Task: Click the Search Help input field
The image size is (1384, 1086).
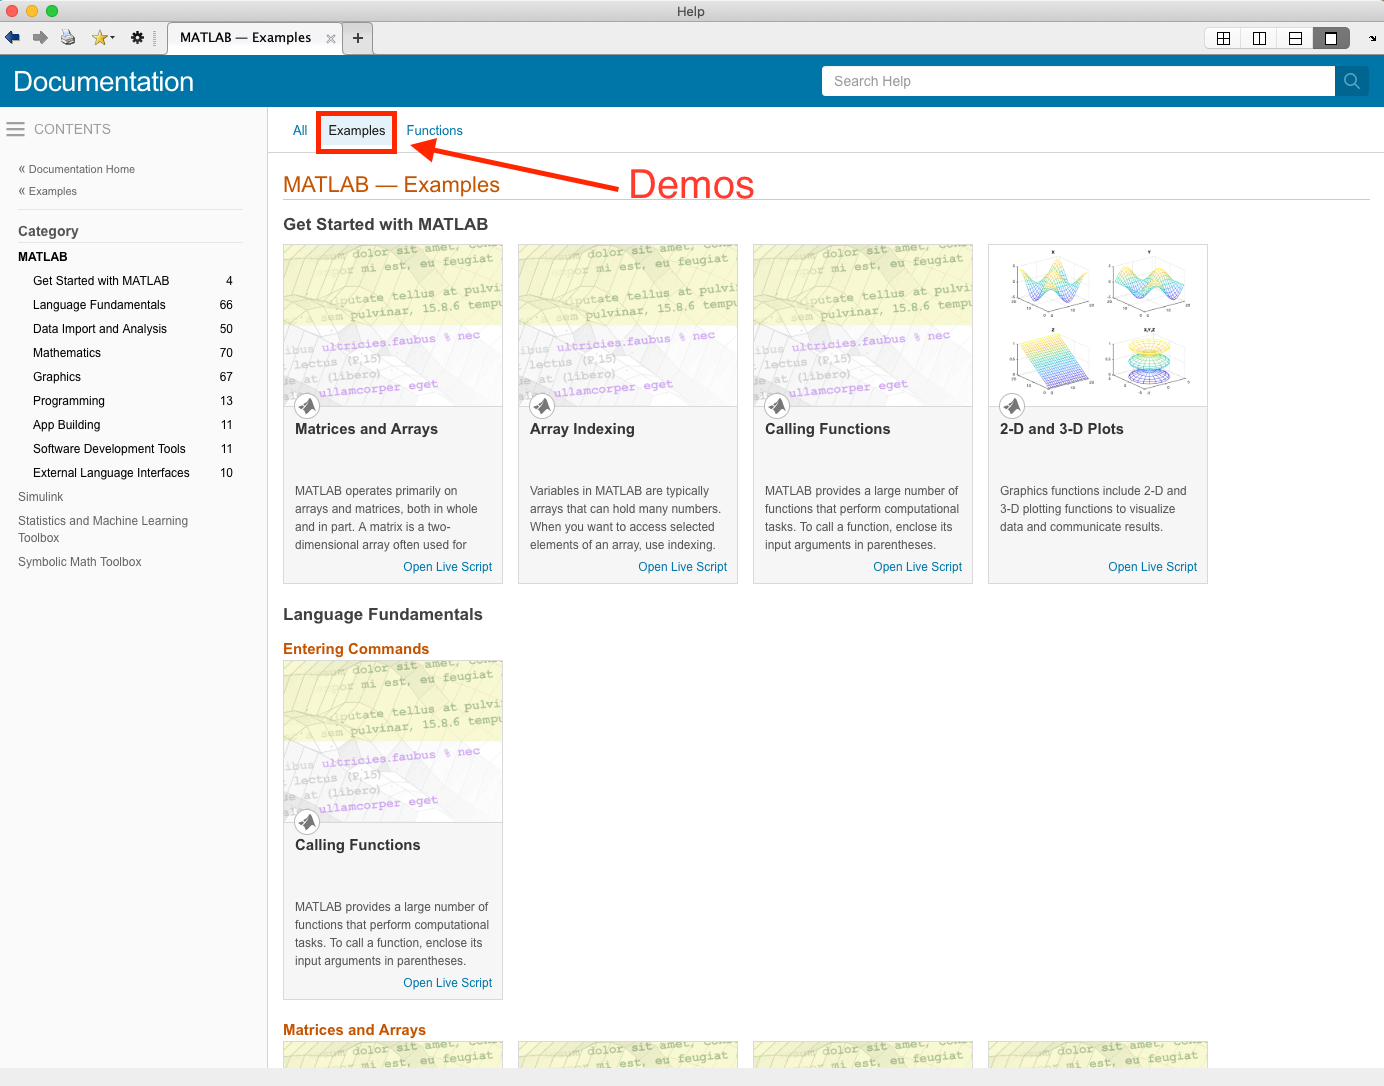Action: pos(1078,81)
